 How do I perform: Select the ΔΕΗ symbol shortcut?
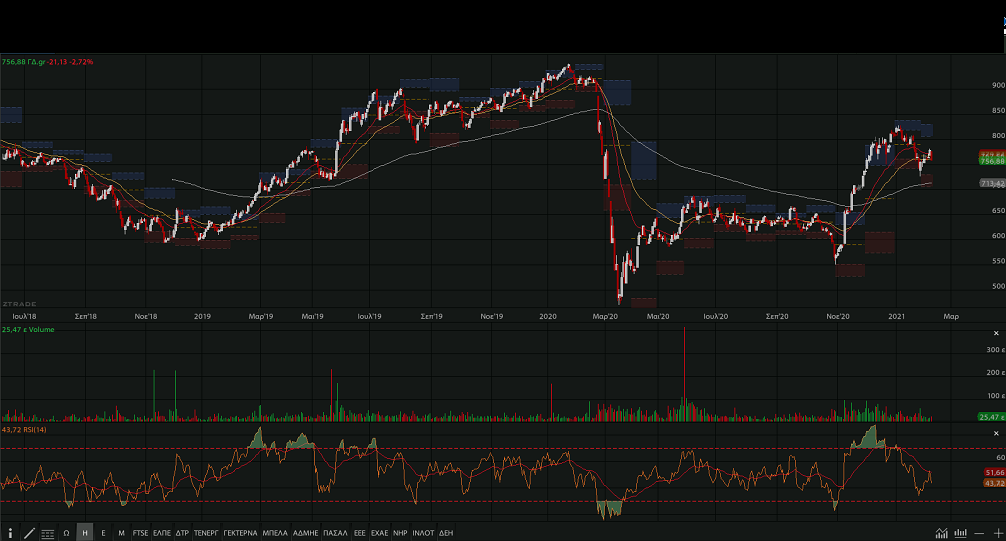446,533
